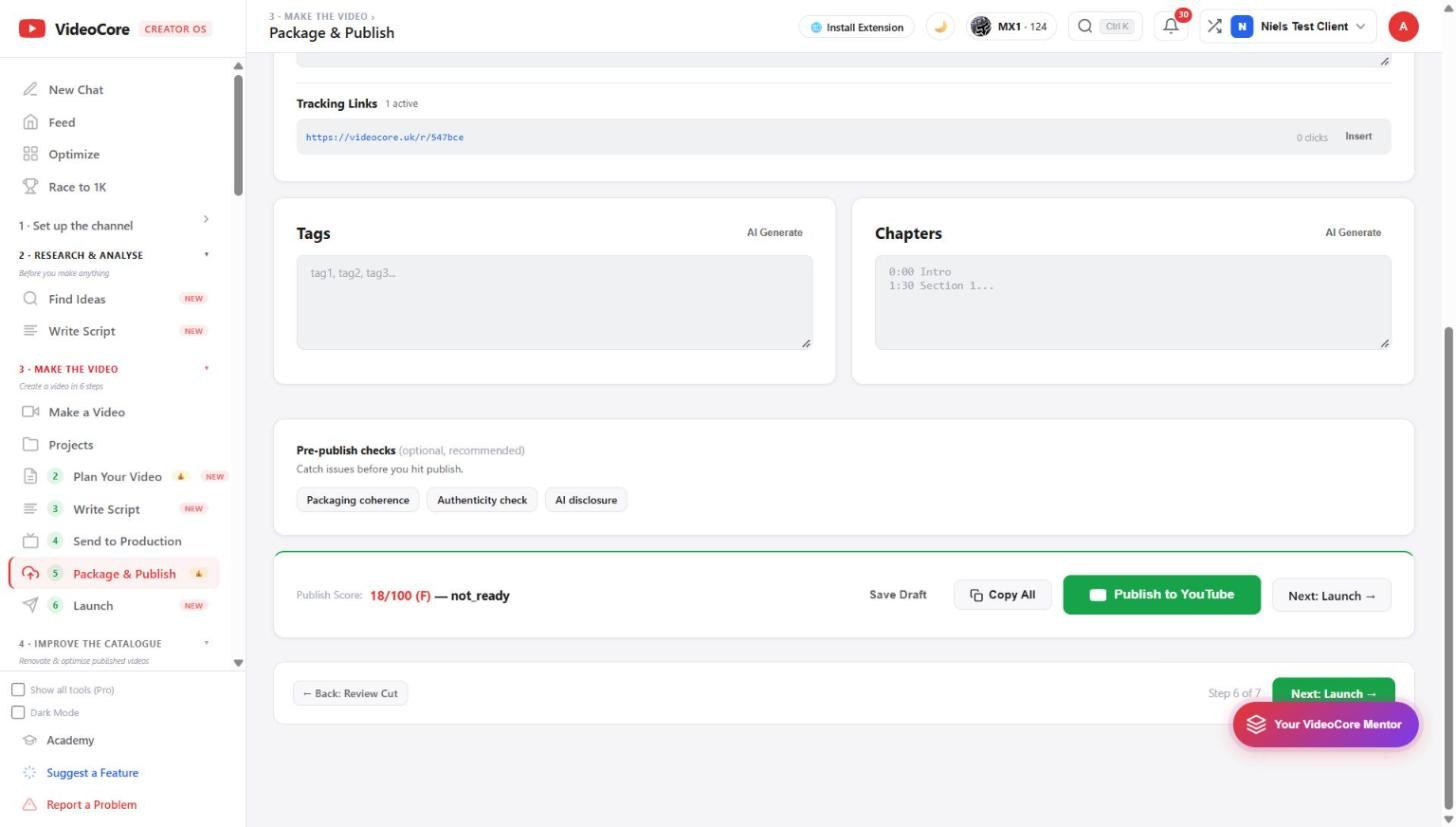
Task: Open the Optimize page
Action: 74,154
